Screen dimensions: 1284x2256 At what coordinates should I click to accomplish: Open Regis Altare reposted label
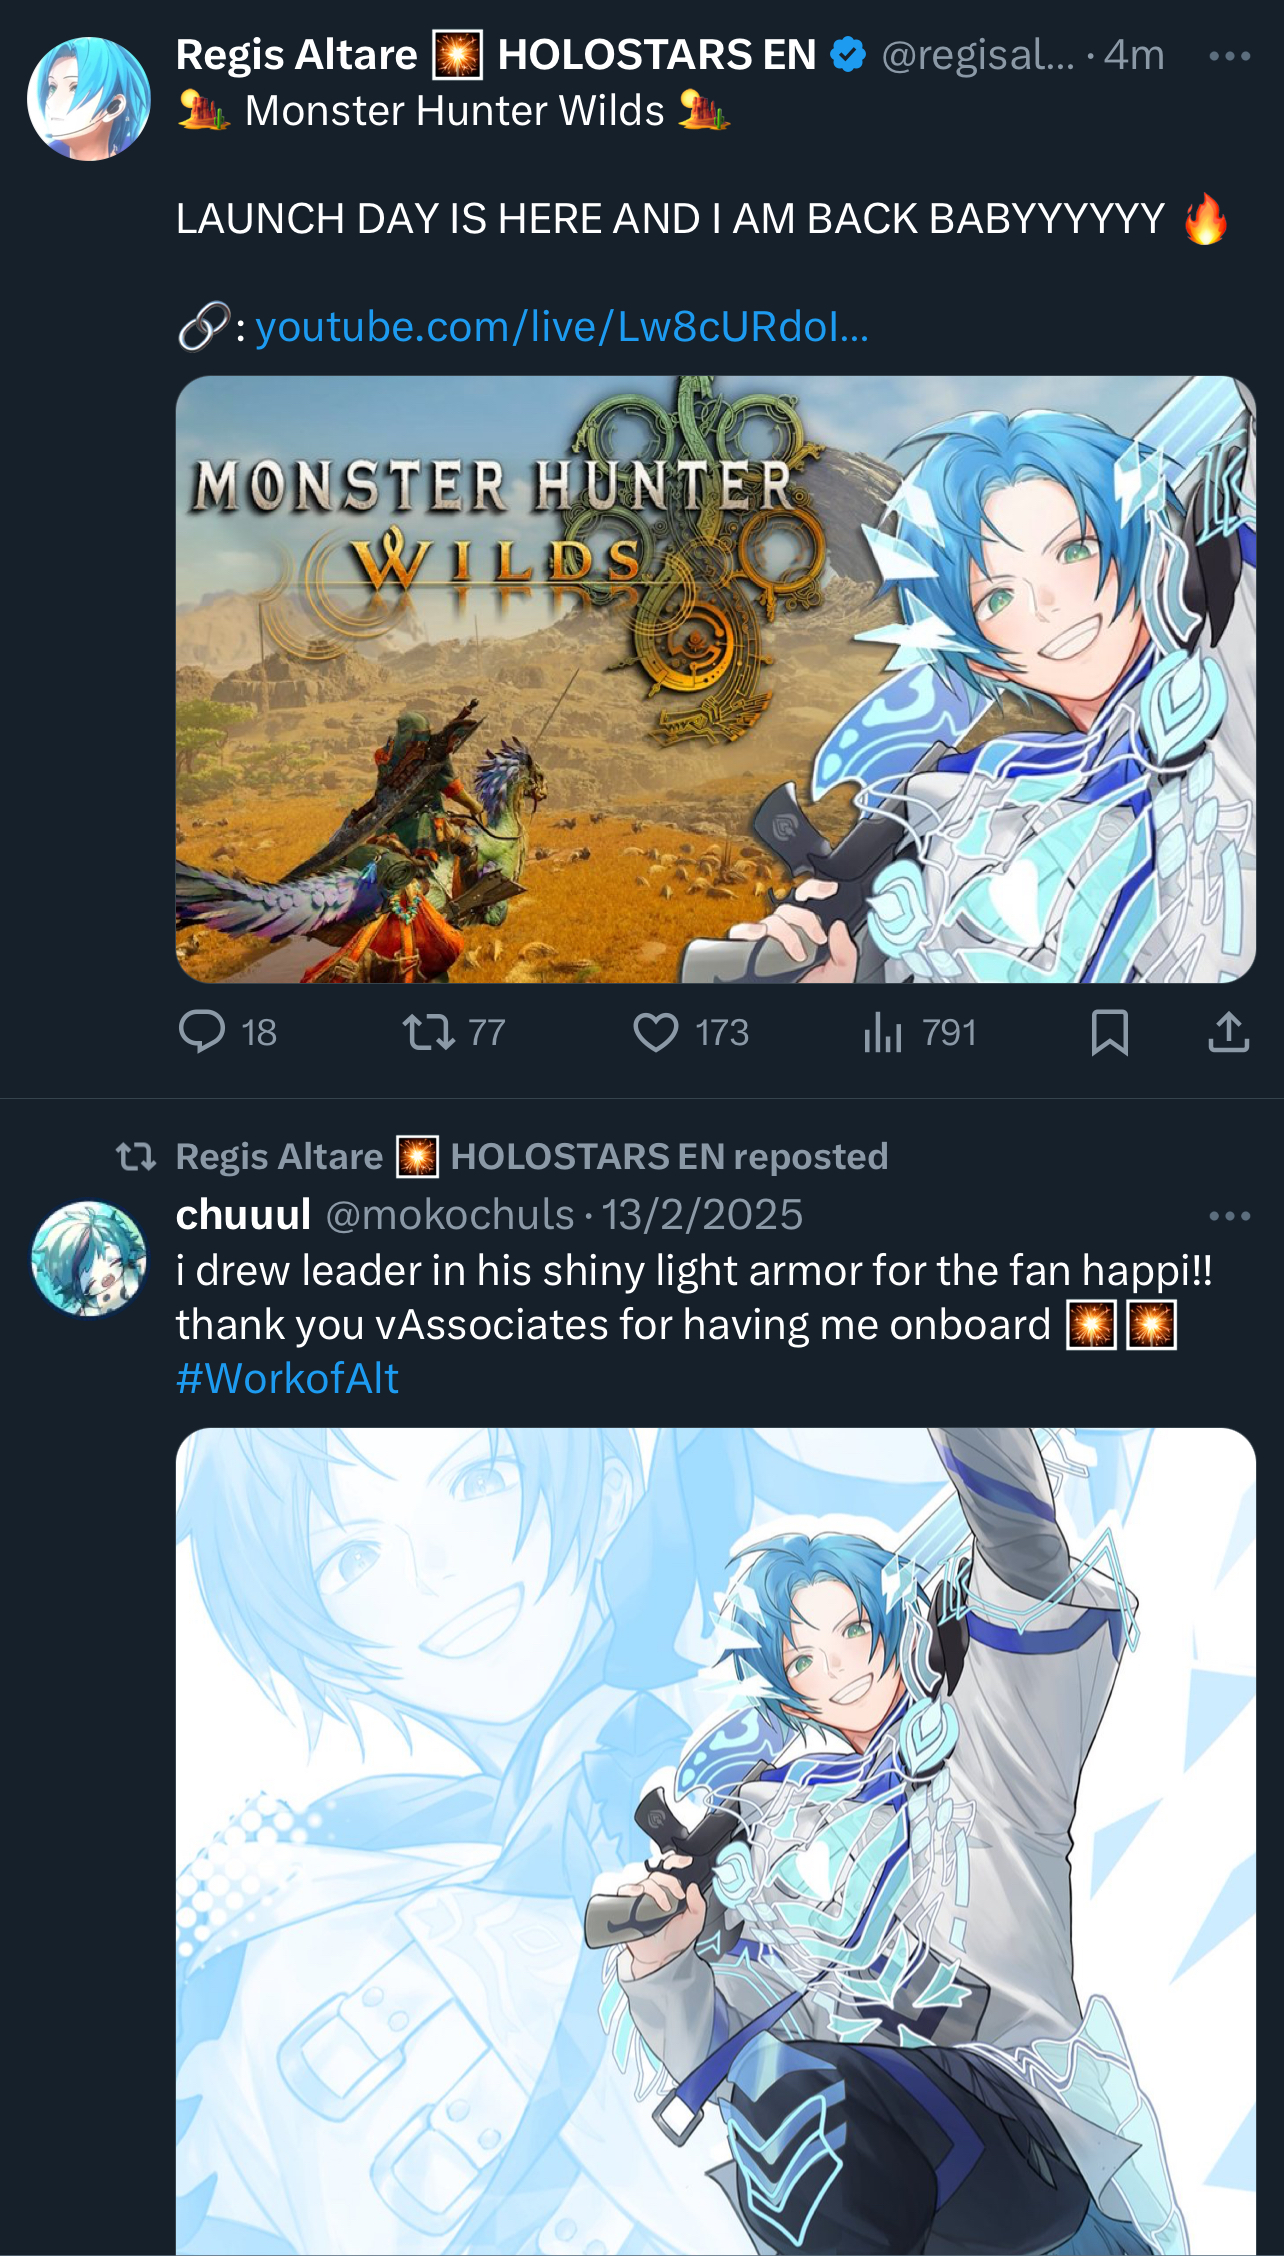pyautogui.click(x=532, y=1156)
